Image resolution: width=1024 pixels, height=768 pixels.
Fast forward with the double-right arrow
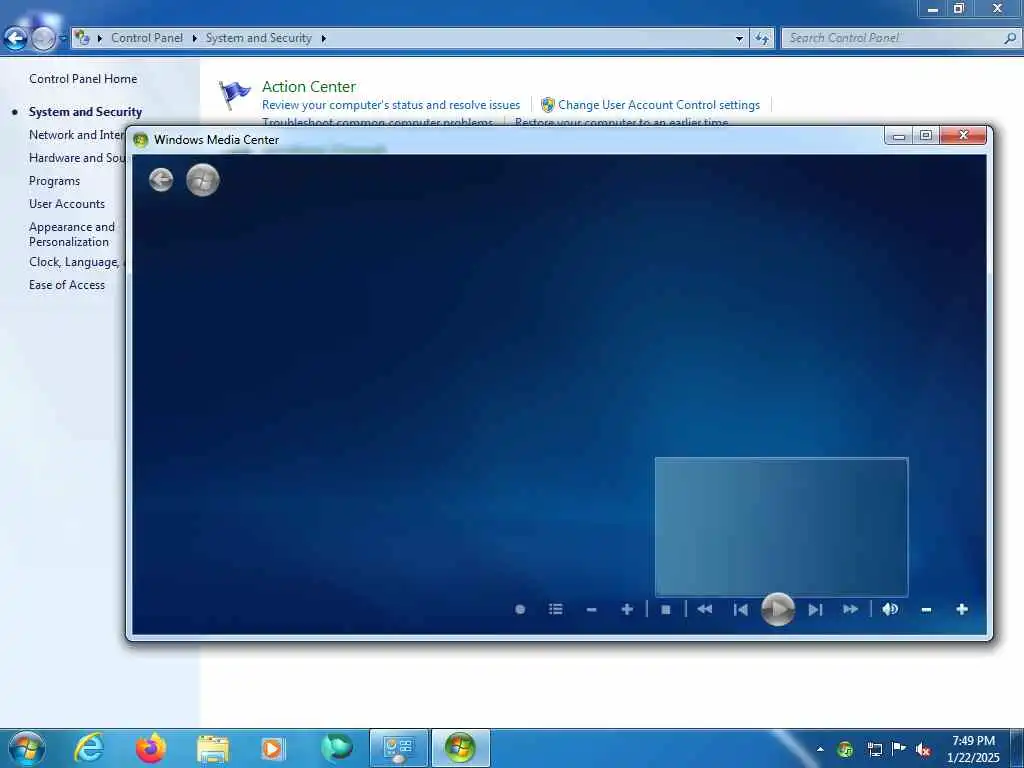(850, 609)
